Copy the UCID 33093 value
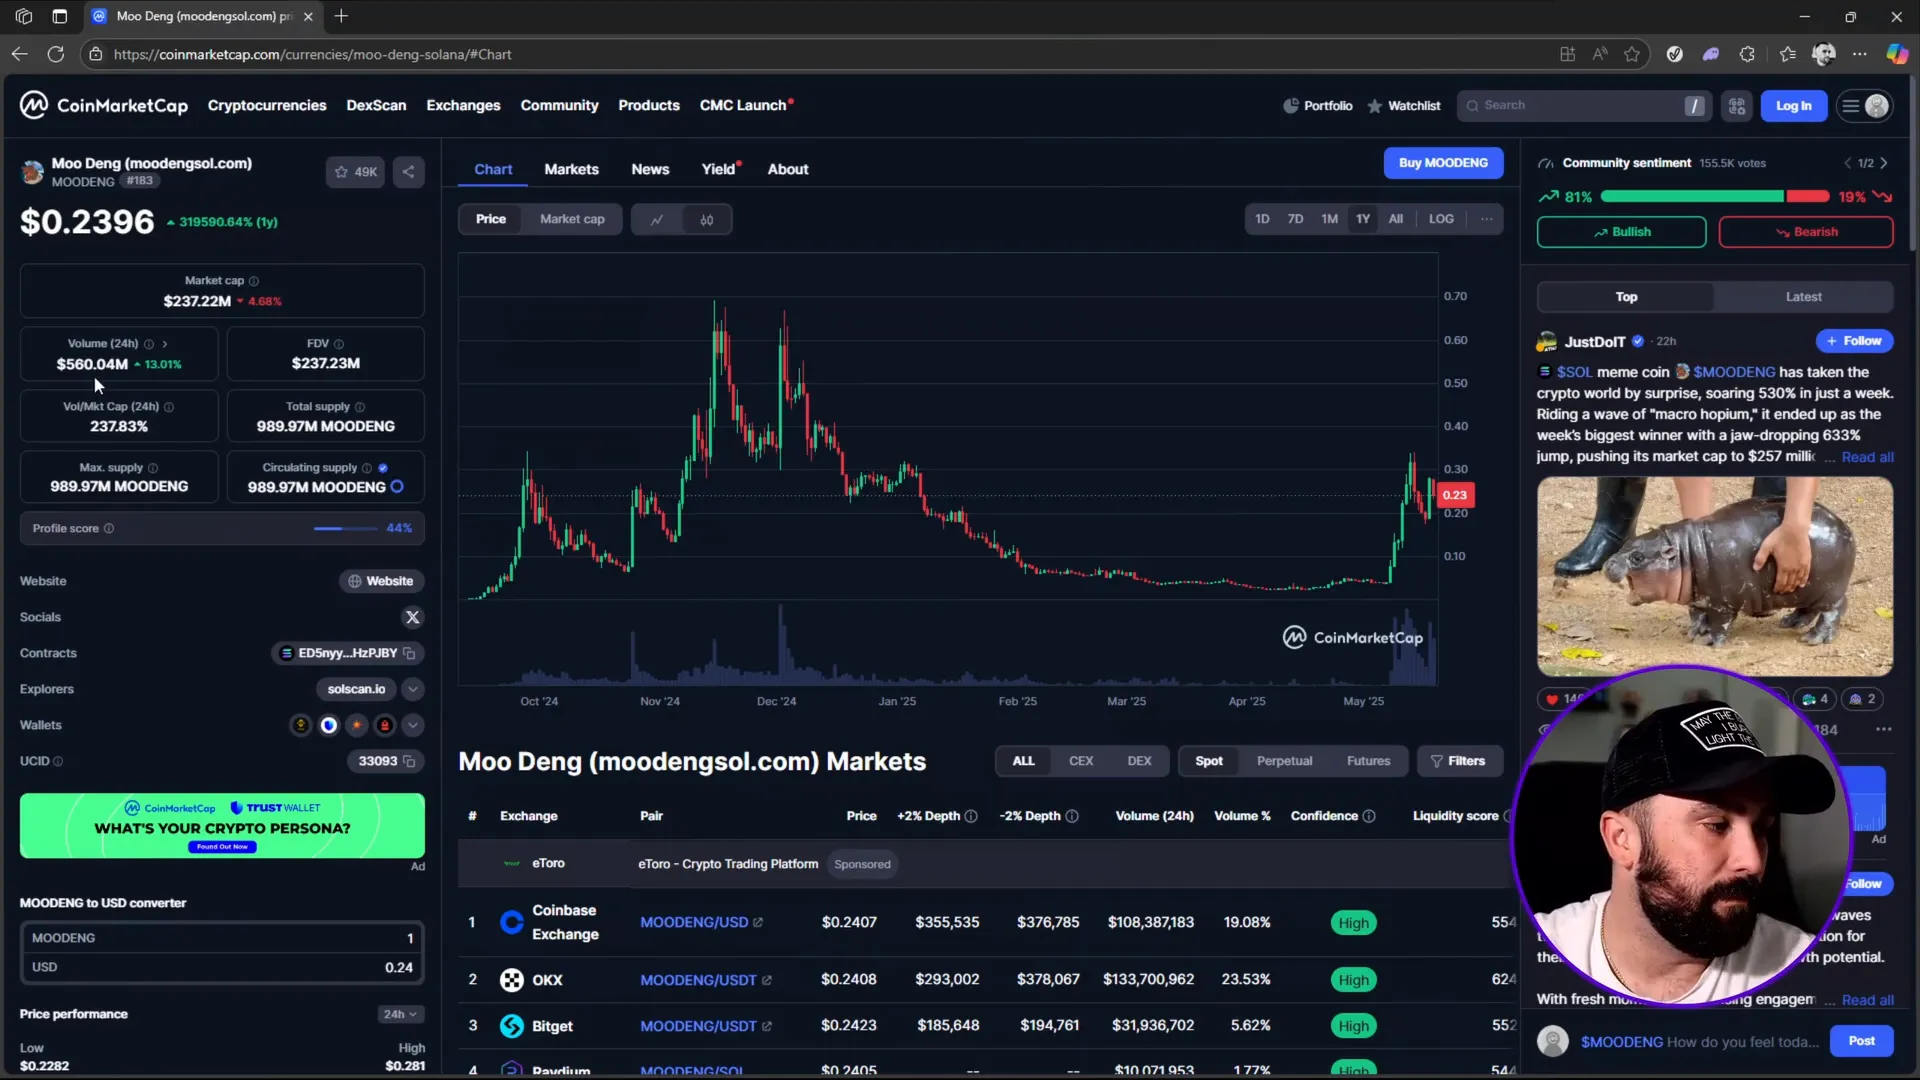Screen dimensions: 1920x1080 point(409,761)
